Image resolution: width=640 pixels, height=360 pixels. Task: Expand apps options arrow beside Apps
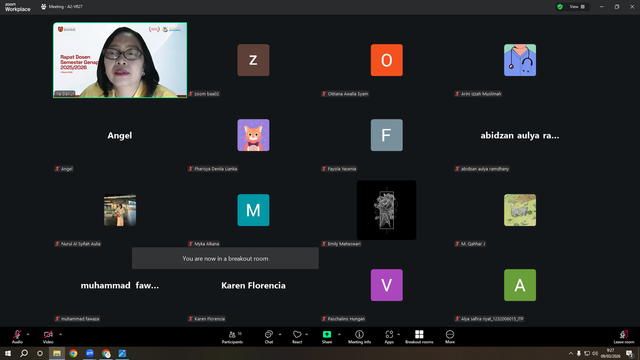[x=398, y=334]
